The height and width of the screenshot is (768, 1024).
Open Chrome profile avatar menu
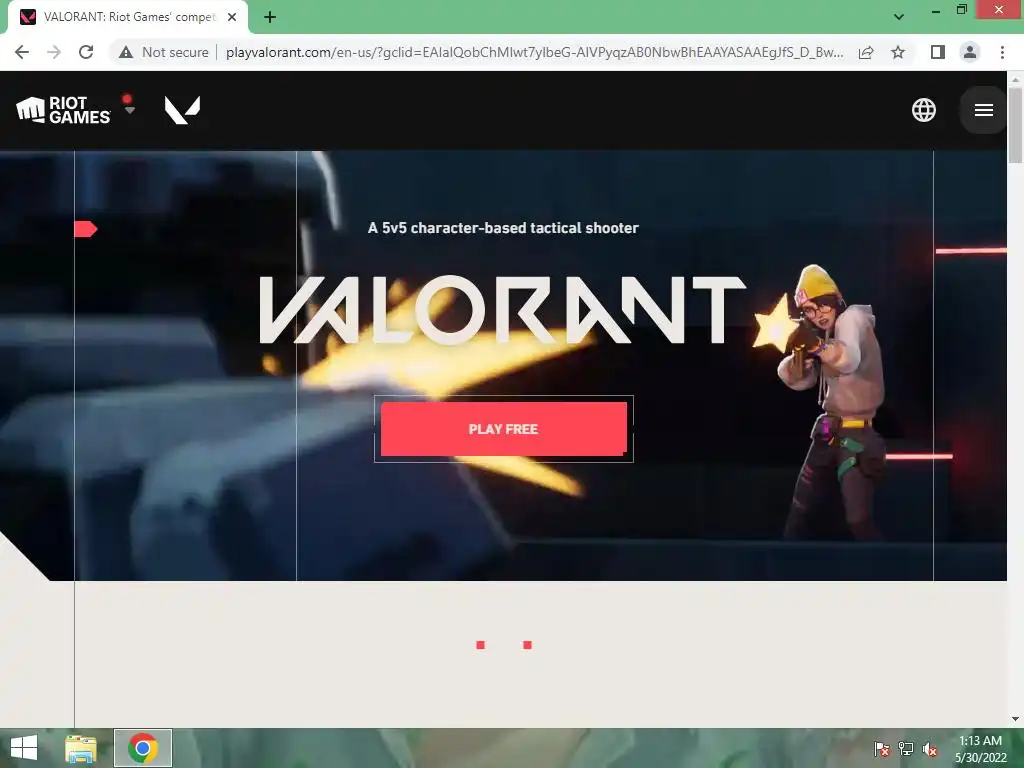click(970, 52)
